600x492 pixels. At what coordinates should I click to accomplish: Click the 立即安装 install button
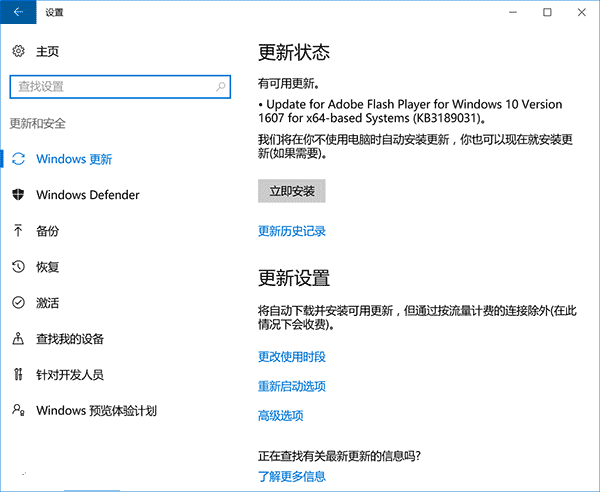(x=292, y=191)
